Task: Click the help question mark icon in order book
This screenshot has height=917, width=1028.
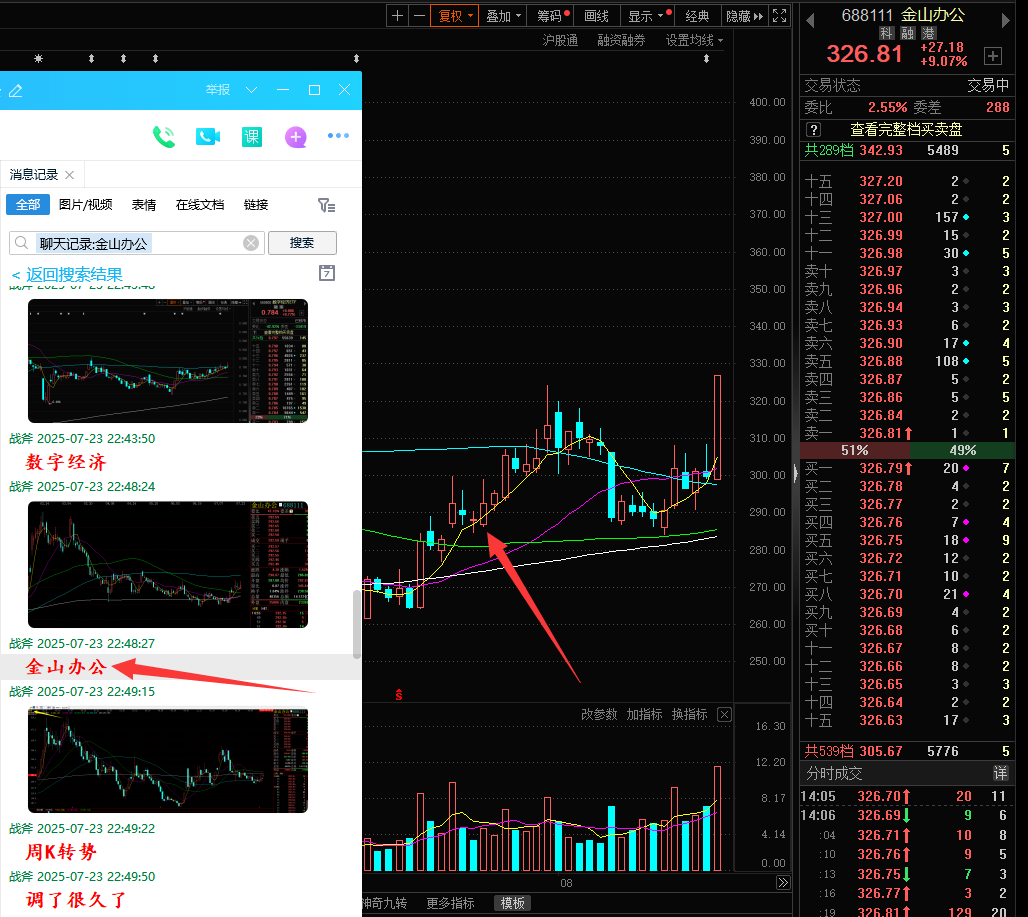Action: coord(813,130)
